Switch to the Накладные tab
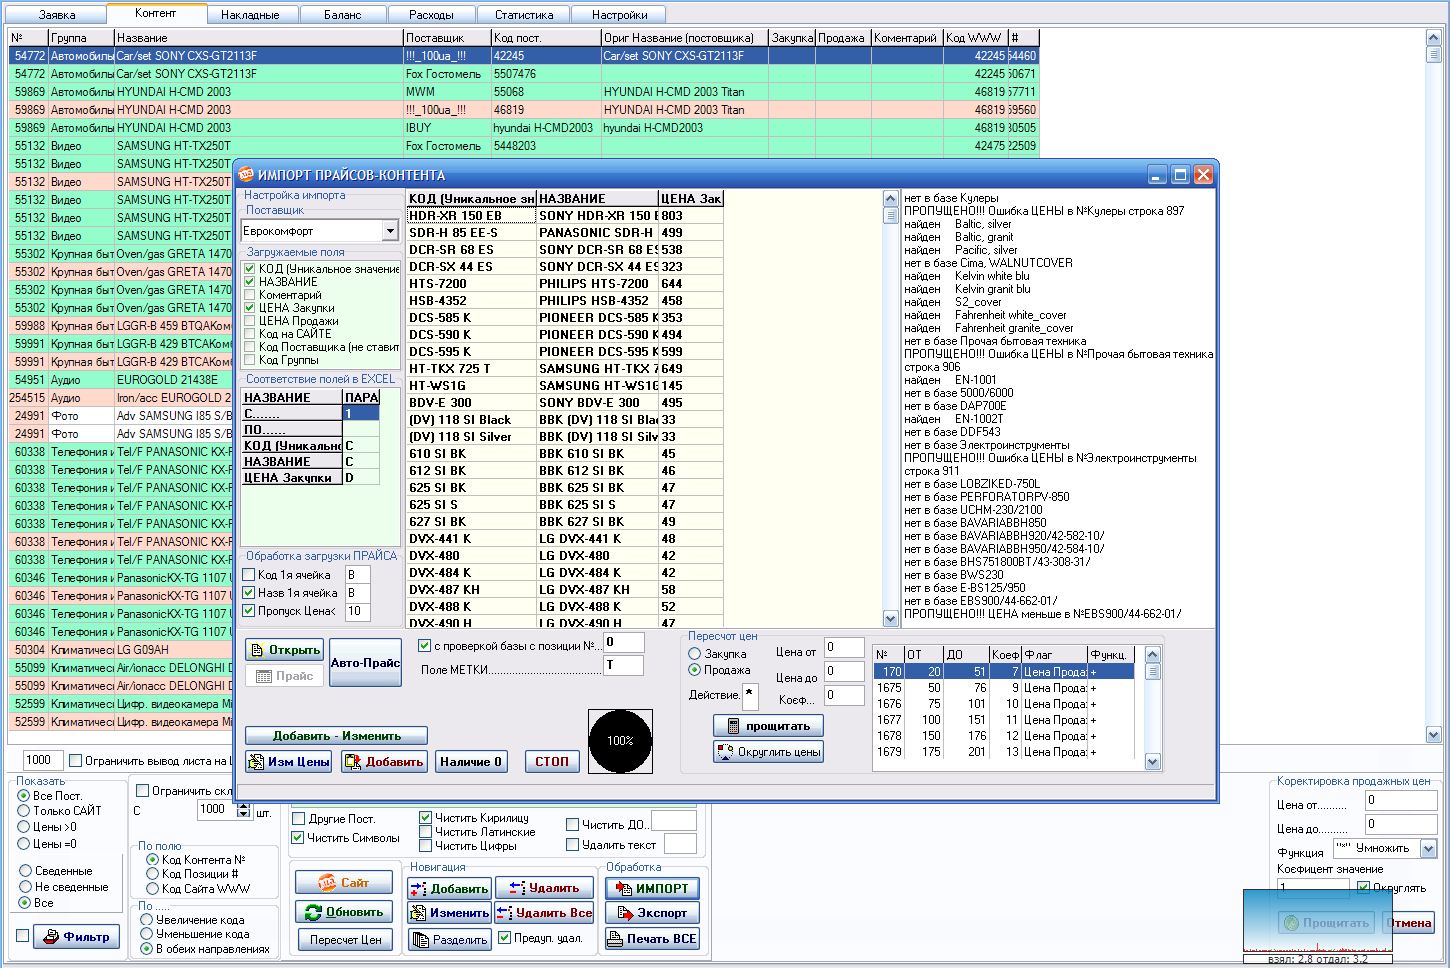1450x968 pixels. pos(250,15)
